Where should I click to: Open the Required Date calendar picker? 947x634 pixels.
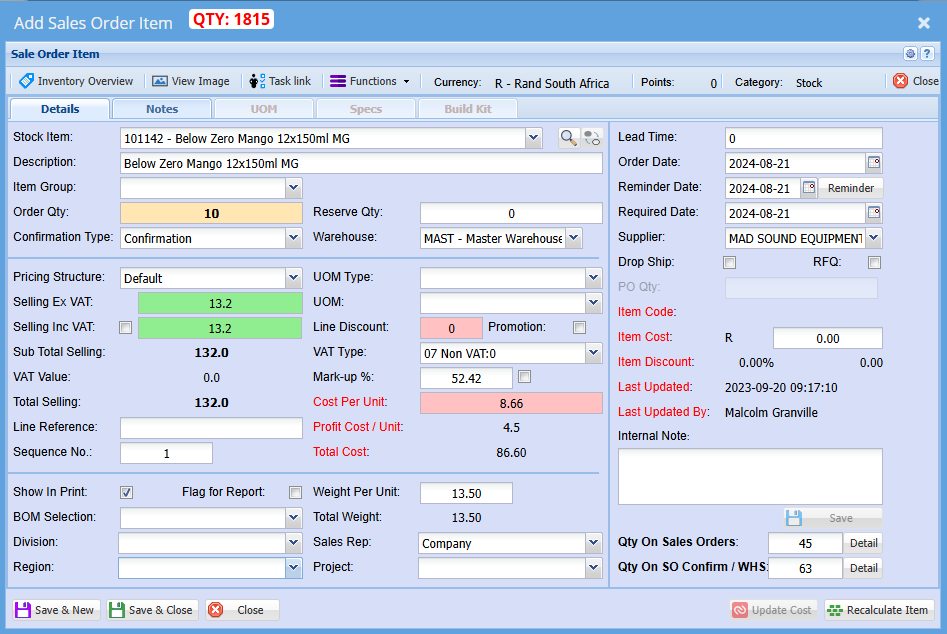click(873, 213)
